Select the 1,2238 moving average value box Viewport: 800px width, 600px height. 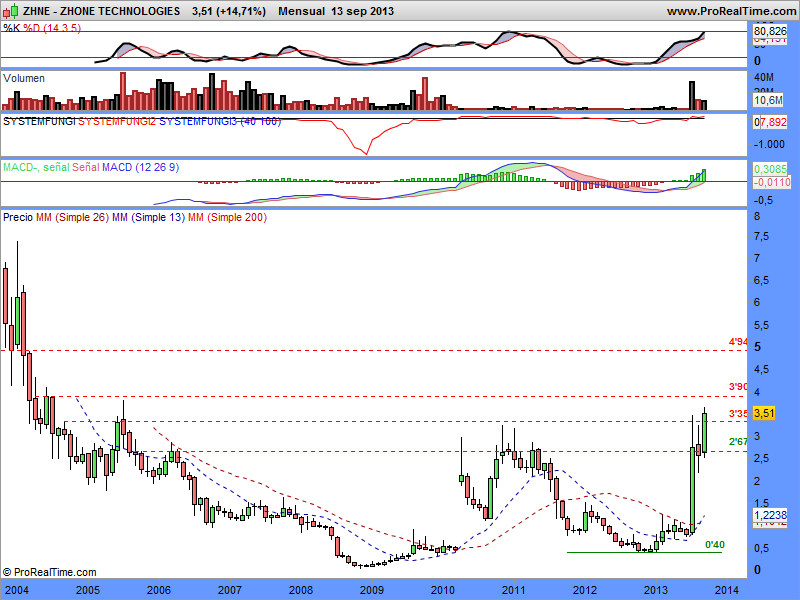pyautogui.click(x=770, y=515)
